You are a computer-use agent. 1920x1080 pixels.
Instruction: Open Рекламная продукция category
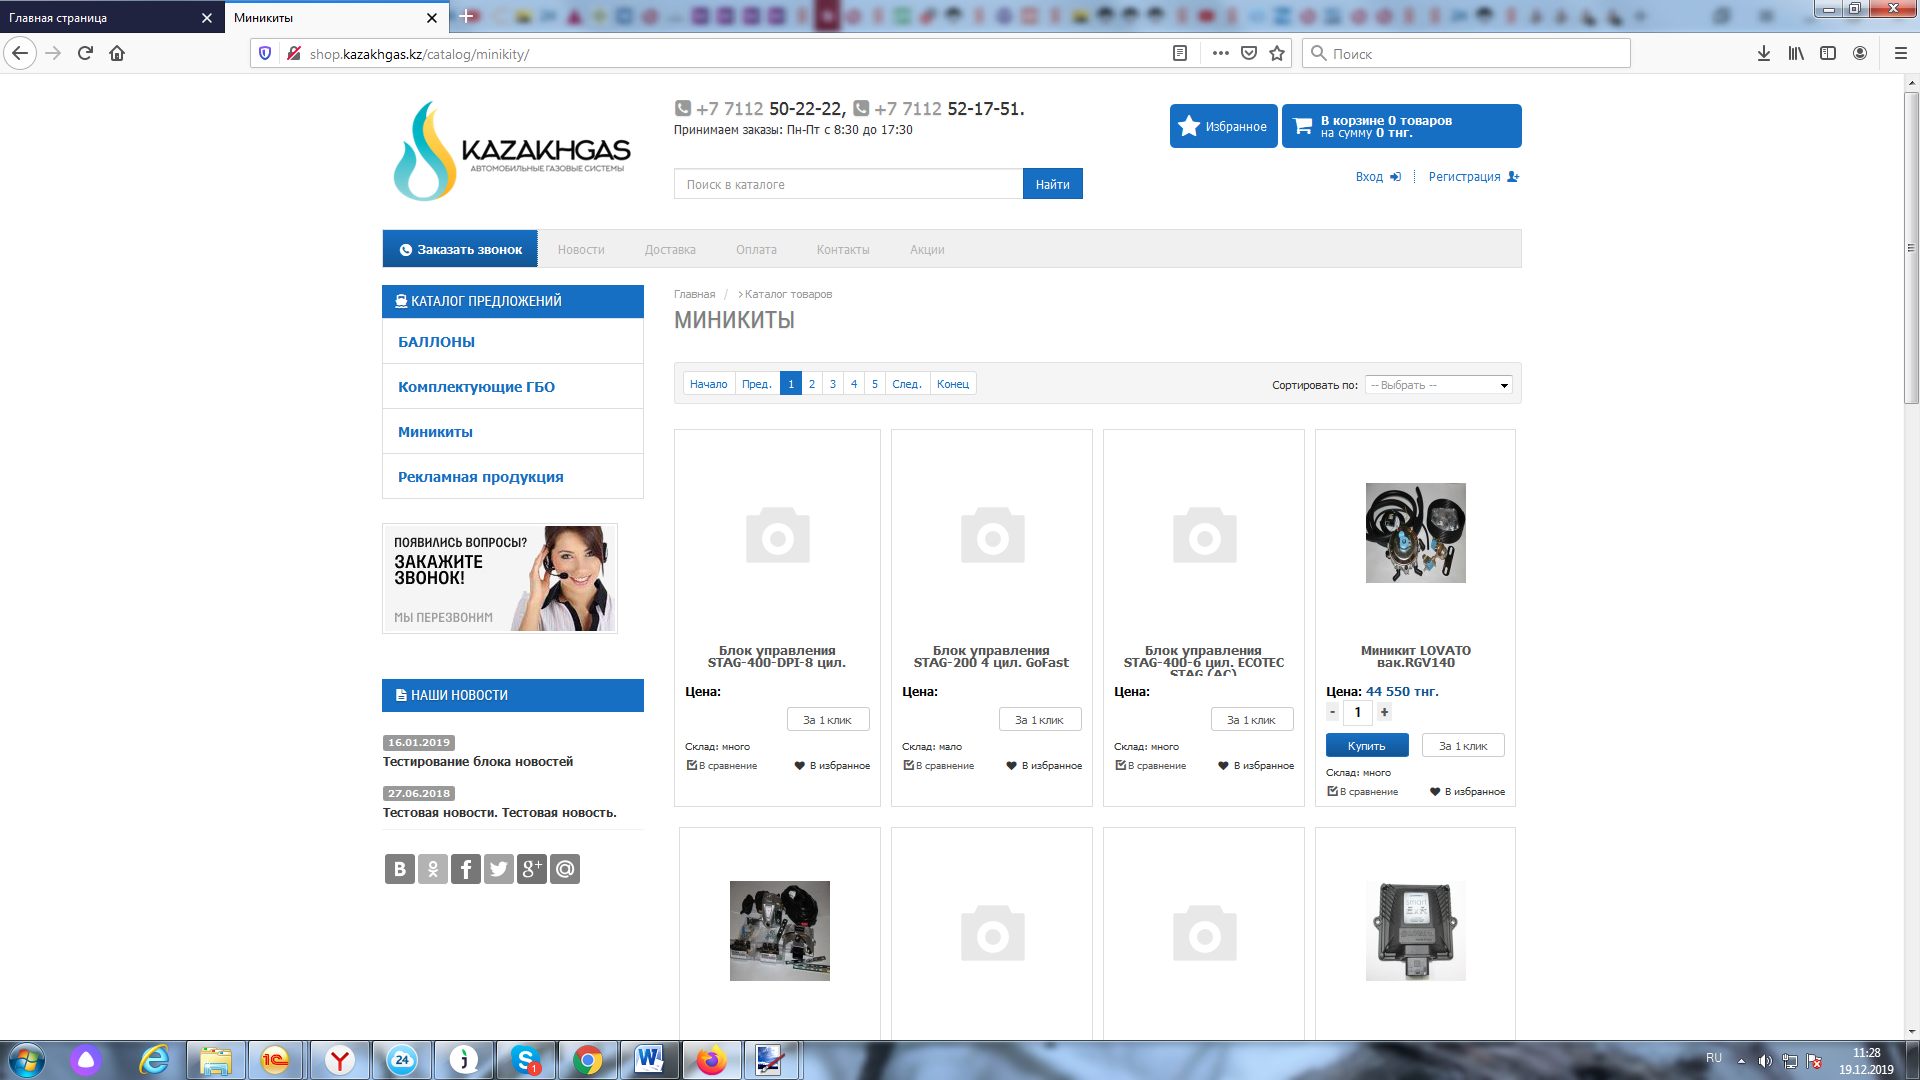pos(513,477)
